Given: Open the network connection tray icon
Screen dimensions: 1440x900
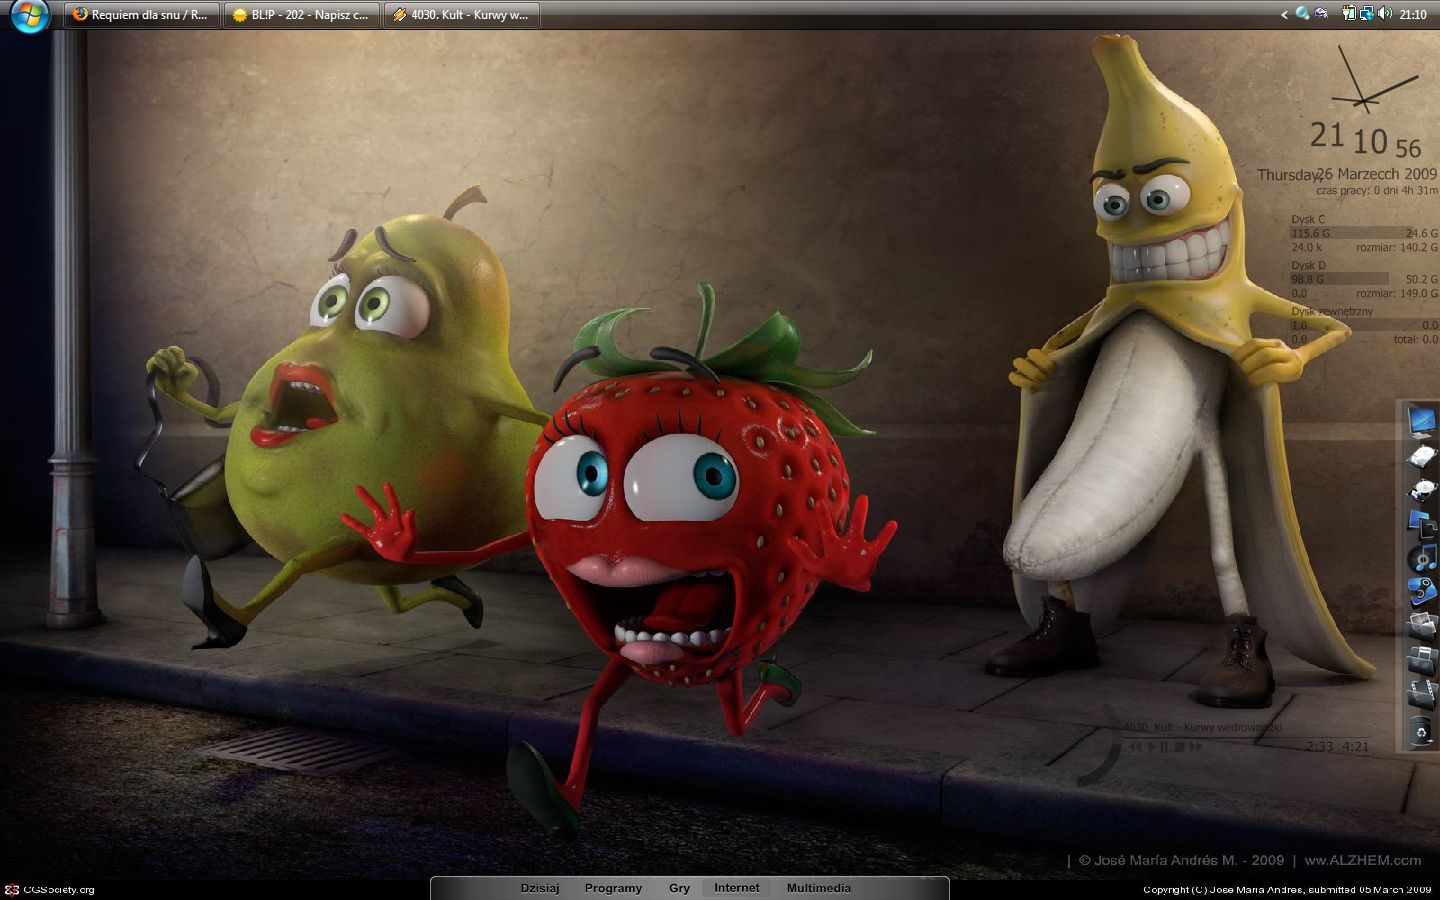Looking at the screenshot, I should pos(1367,13).
